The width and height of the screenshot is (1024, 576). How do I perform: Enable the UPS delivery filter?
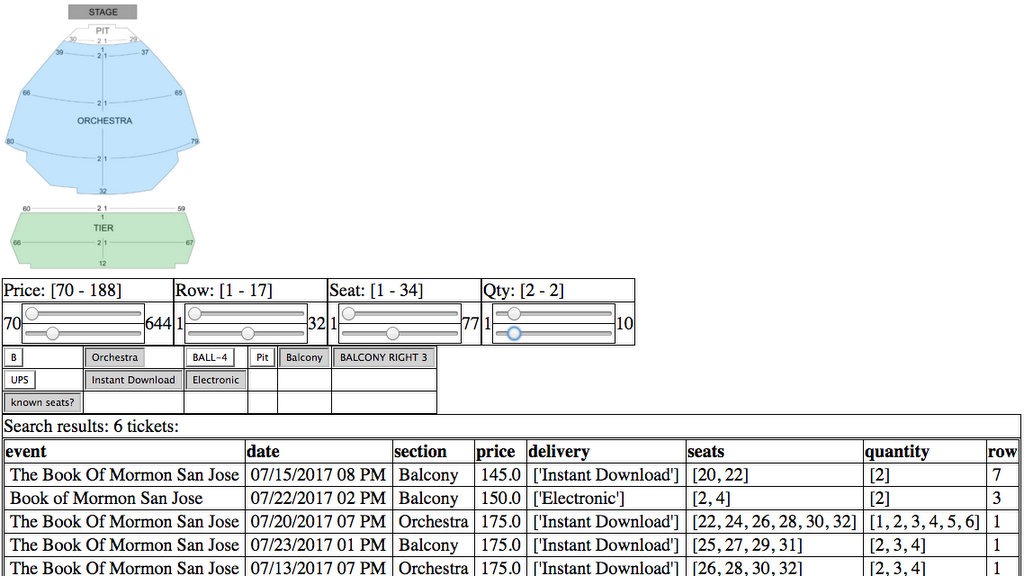point(20,380)
